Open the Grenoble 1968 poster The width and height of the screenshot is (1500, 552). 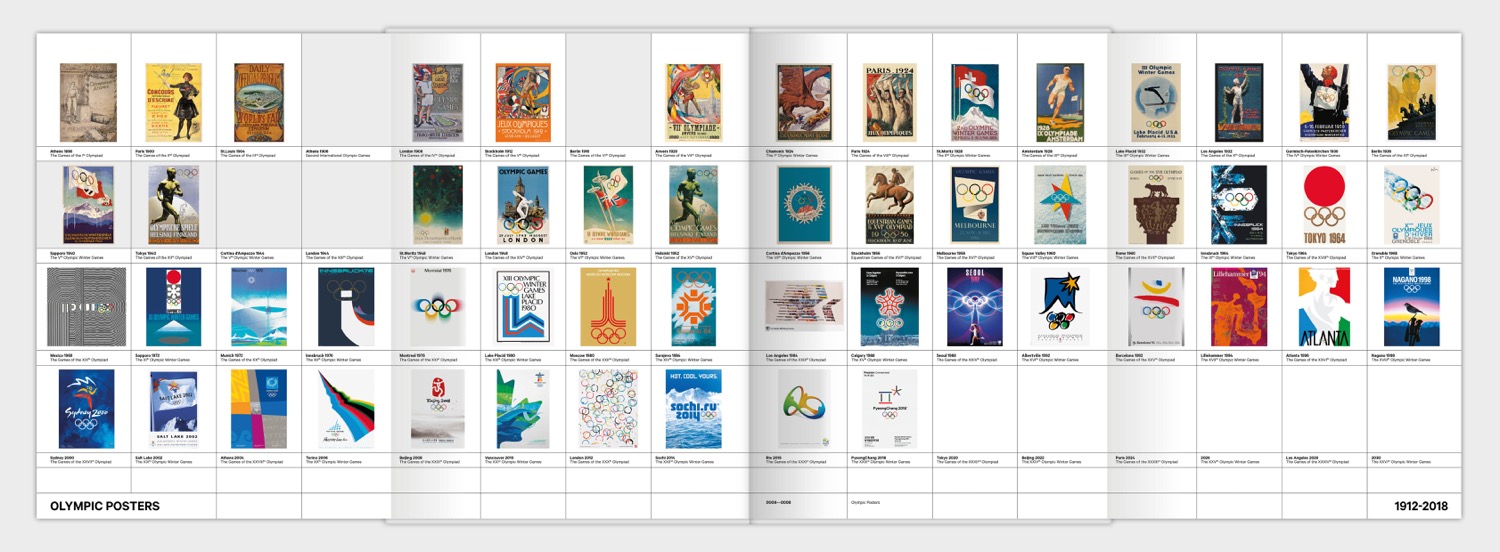tap(1411, 205)
